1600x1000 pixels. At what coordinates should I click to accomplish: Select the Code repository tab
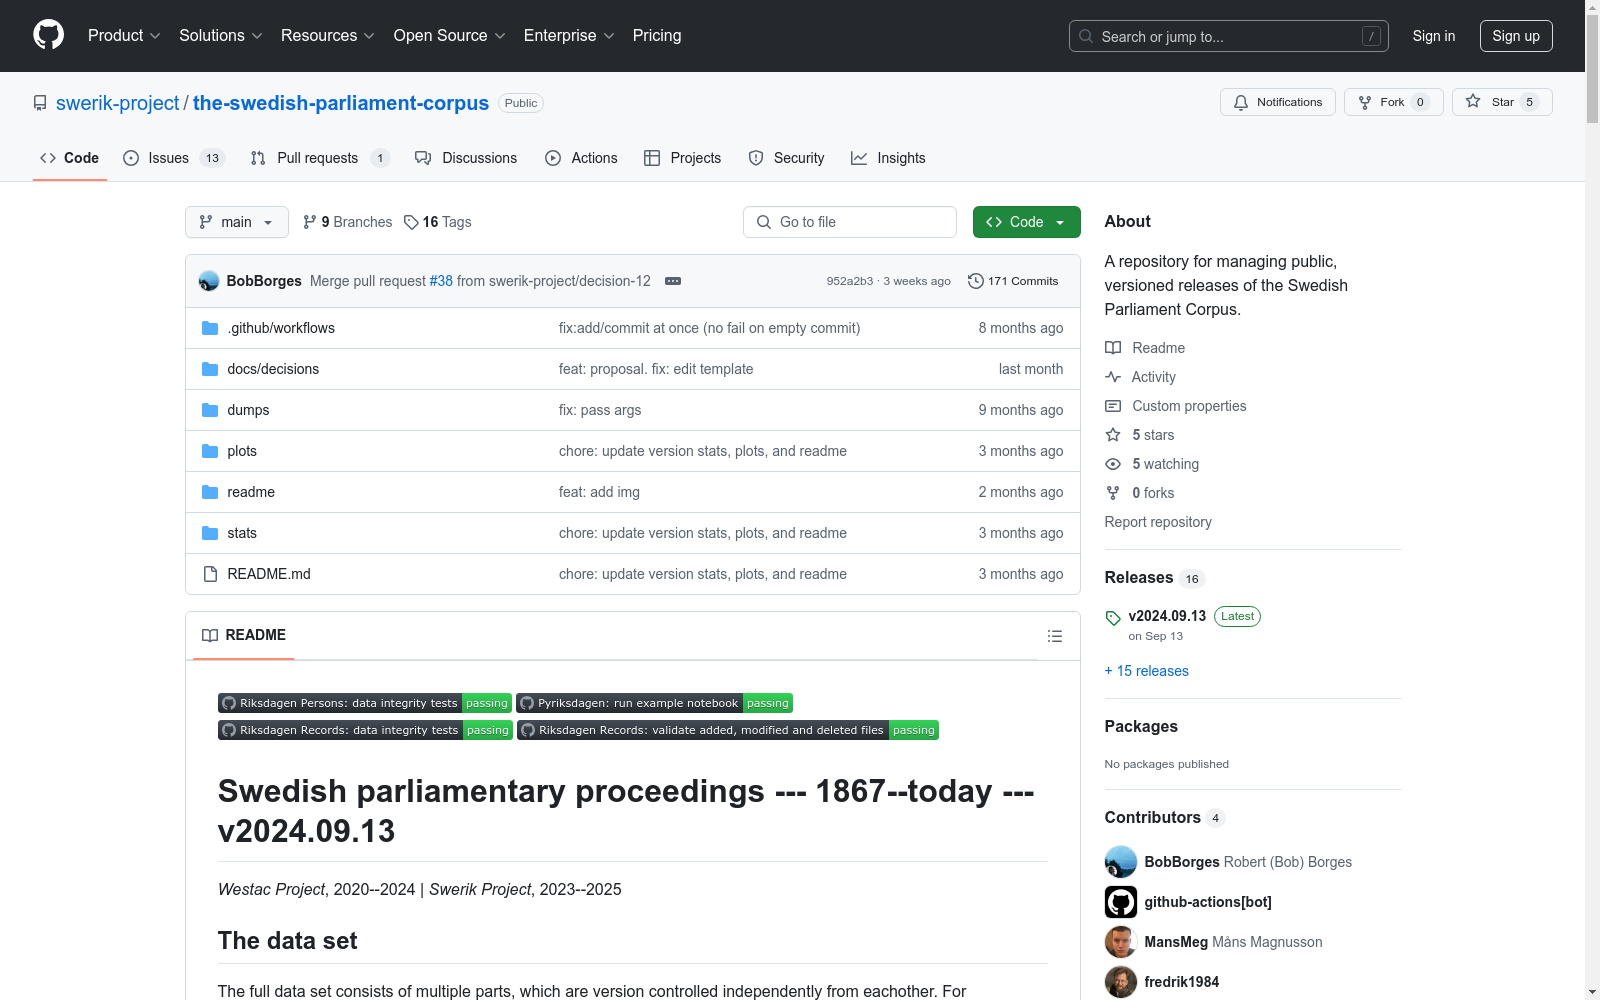click(70, 158)
